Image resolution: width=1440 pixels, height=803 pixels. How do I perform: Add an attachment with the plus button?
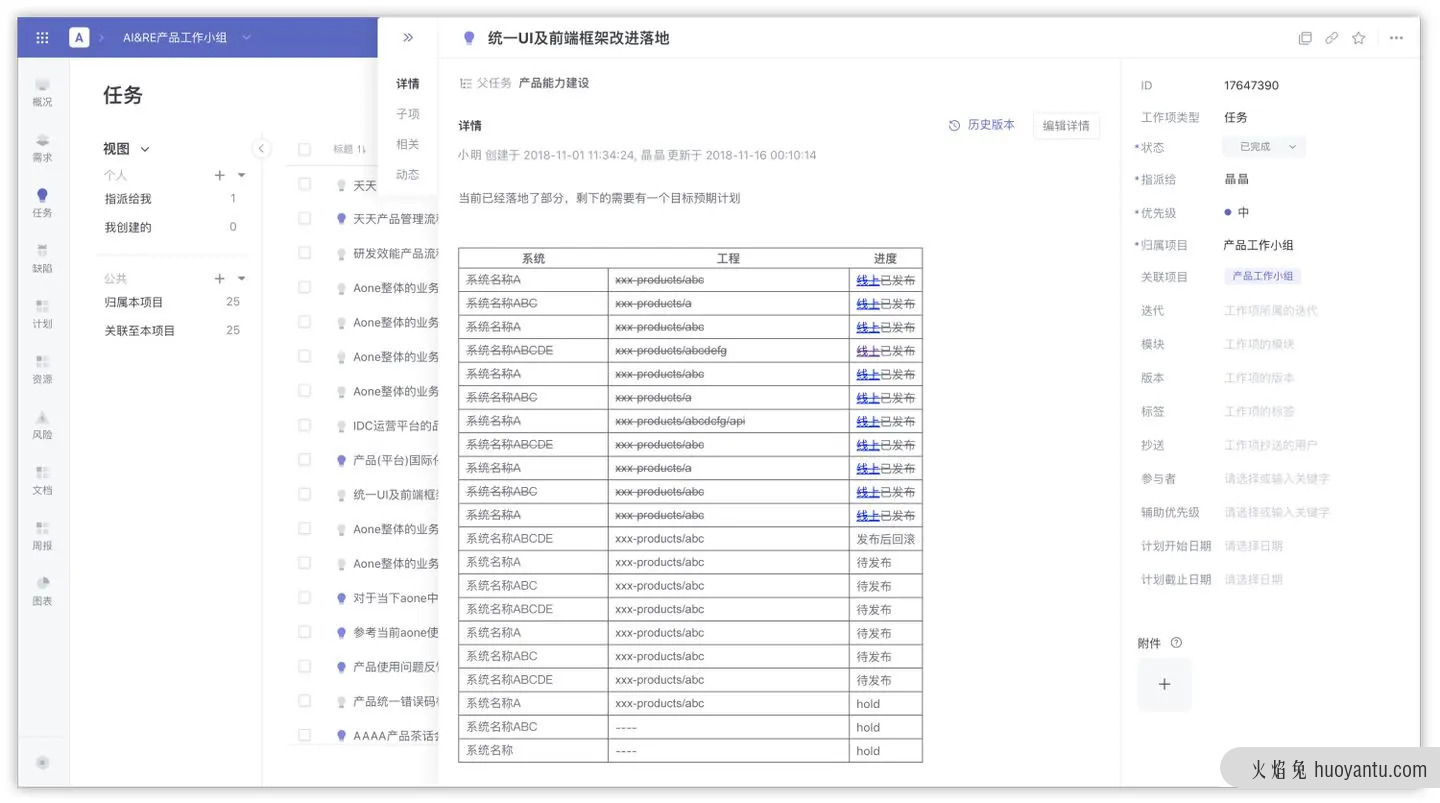(1164, 685)
